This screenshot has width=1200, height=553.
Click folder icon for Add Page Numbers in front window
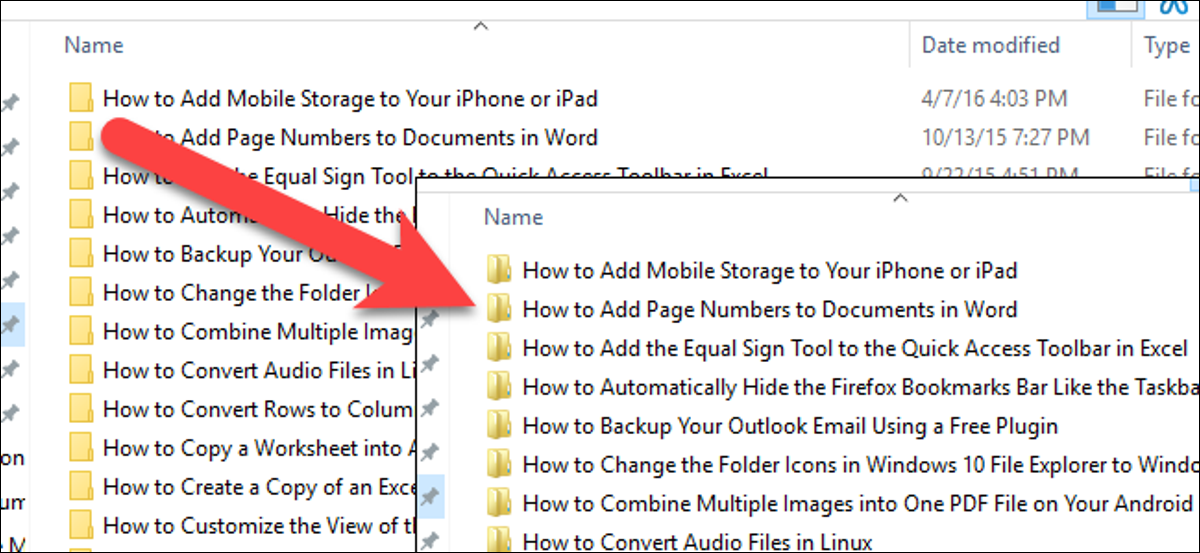(500, 309)
